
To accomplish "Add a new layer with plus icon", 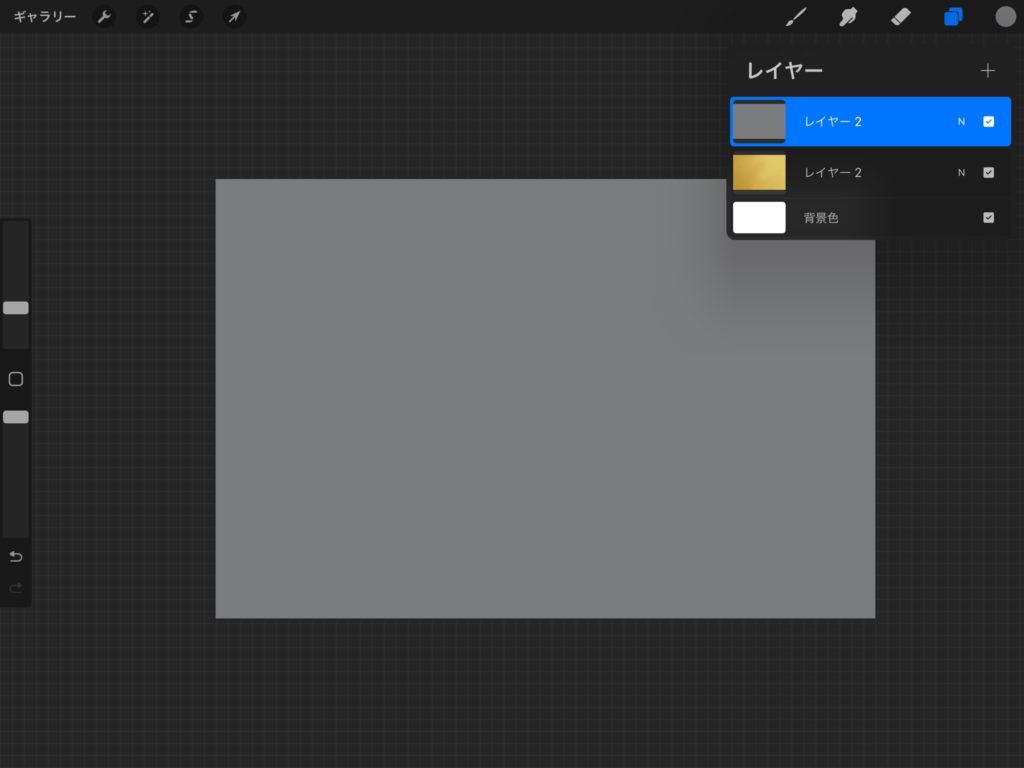I will [988, 71].
